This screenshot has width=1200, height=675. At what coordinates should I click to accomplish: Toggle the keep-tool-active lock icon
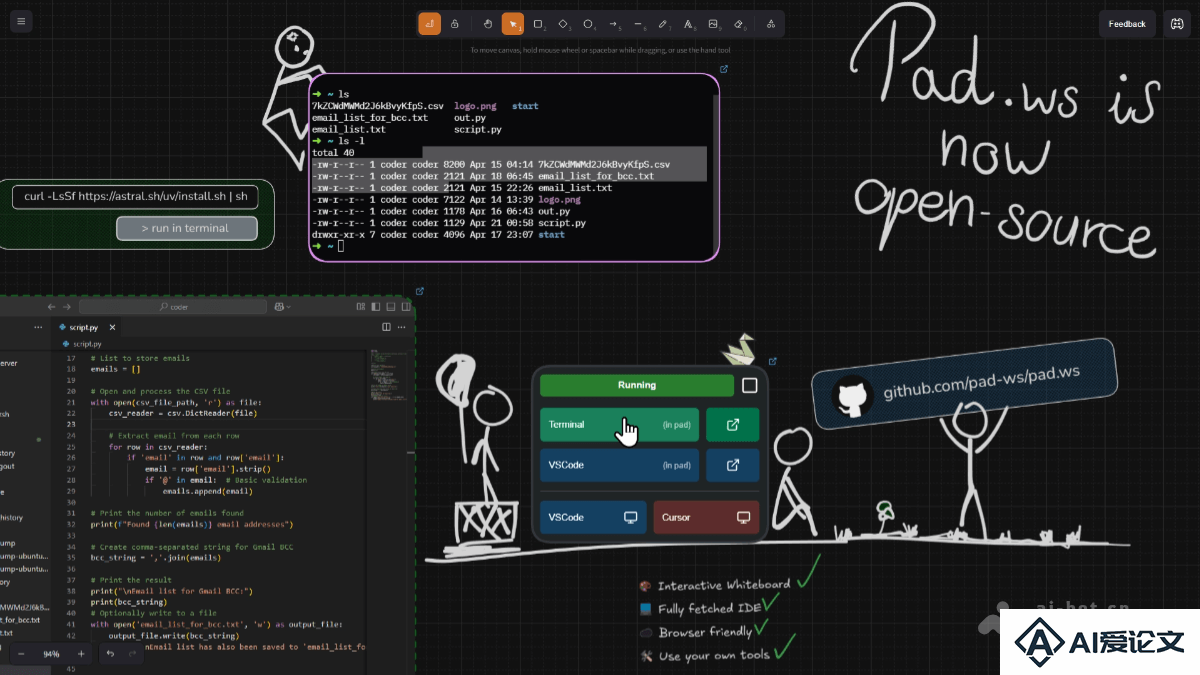point(455,23)
